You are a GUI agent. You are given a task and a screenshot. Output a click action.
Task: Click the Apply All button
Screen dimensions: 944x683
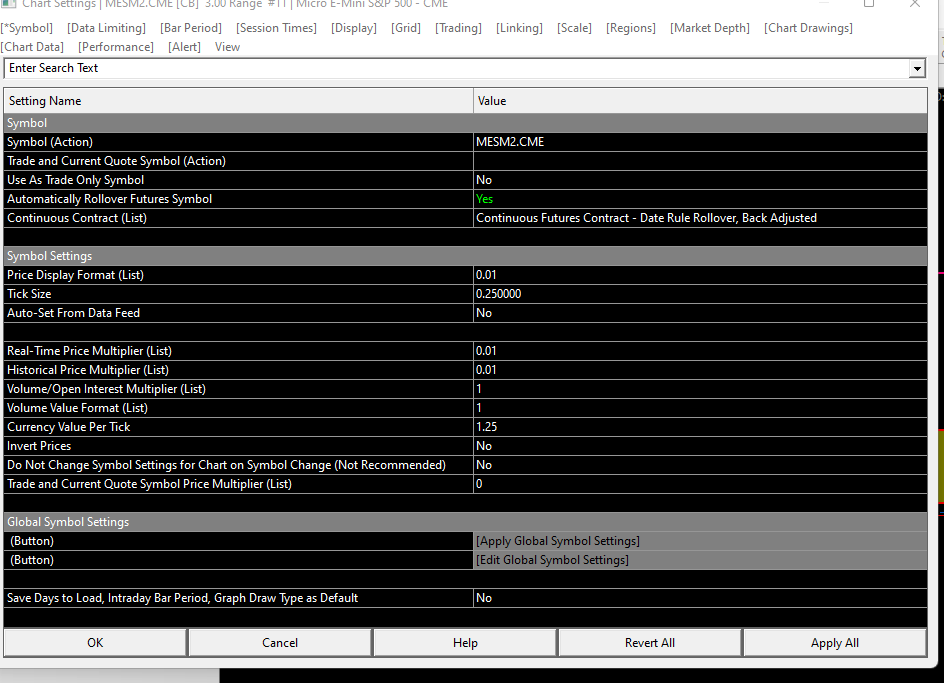834,643
